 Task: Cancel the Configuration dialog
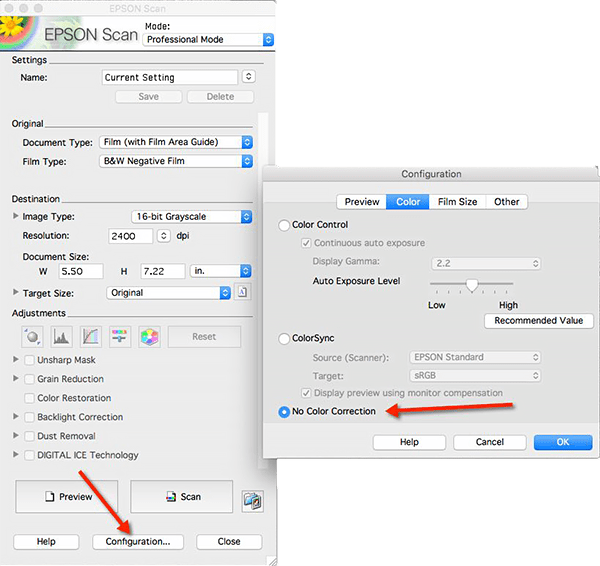(x=490, y=442)
